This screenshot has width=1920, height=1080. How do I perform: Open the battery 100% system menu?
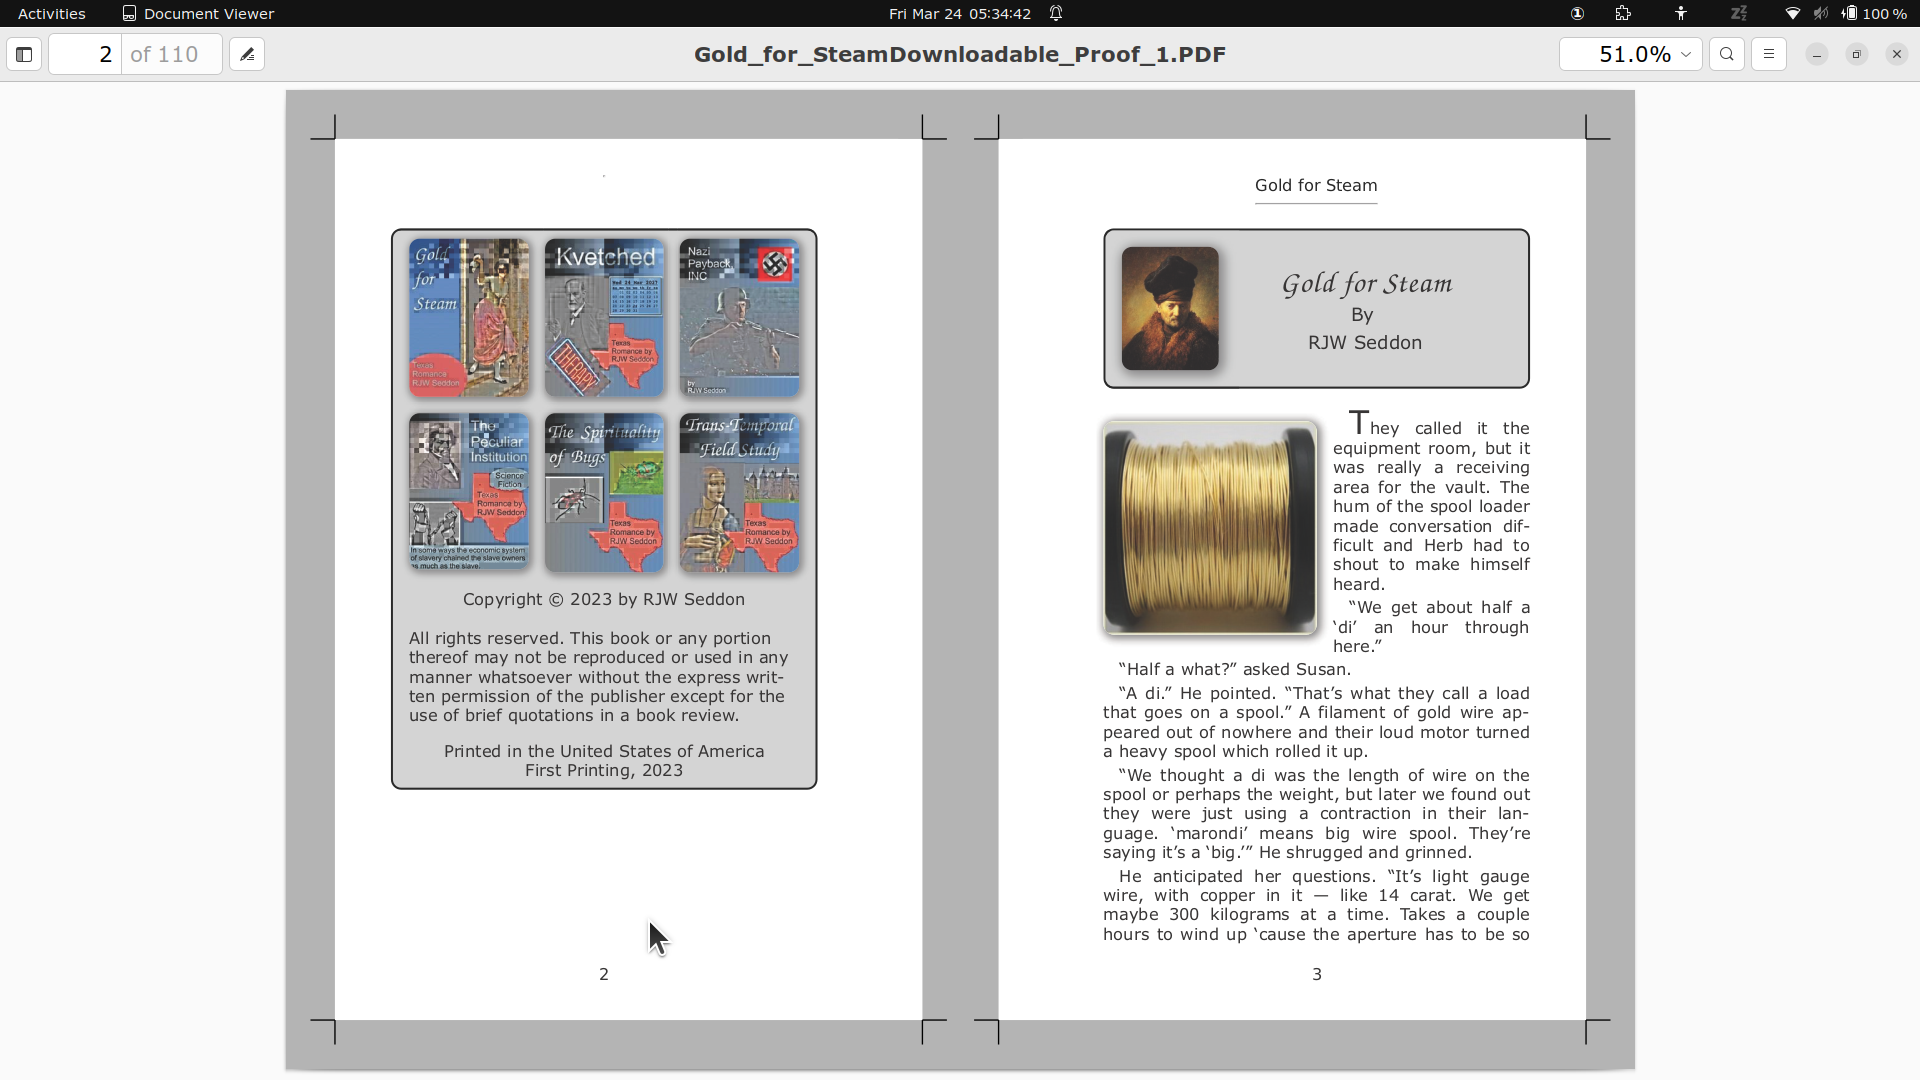coord(1874,14)
